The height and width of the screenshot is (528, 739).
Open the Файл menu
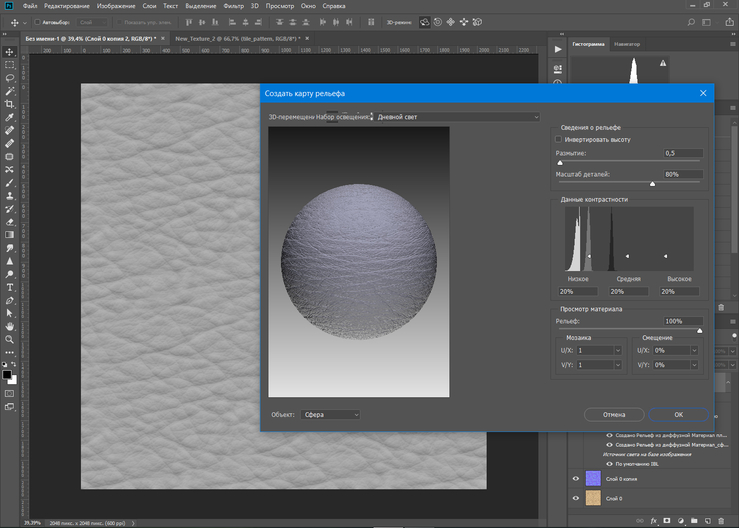[30, 6]
